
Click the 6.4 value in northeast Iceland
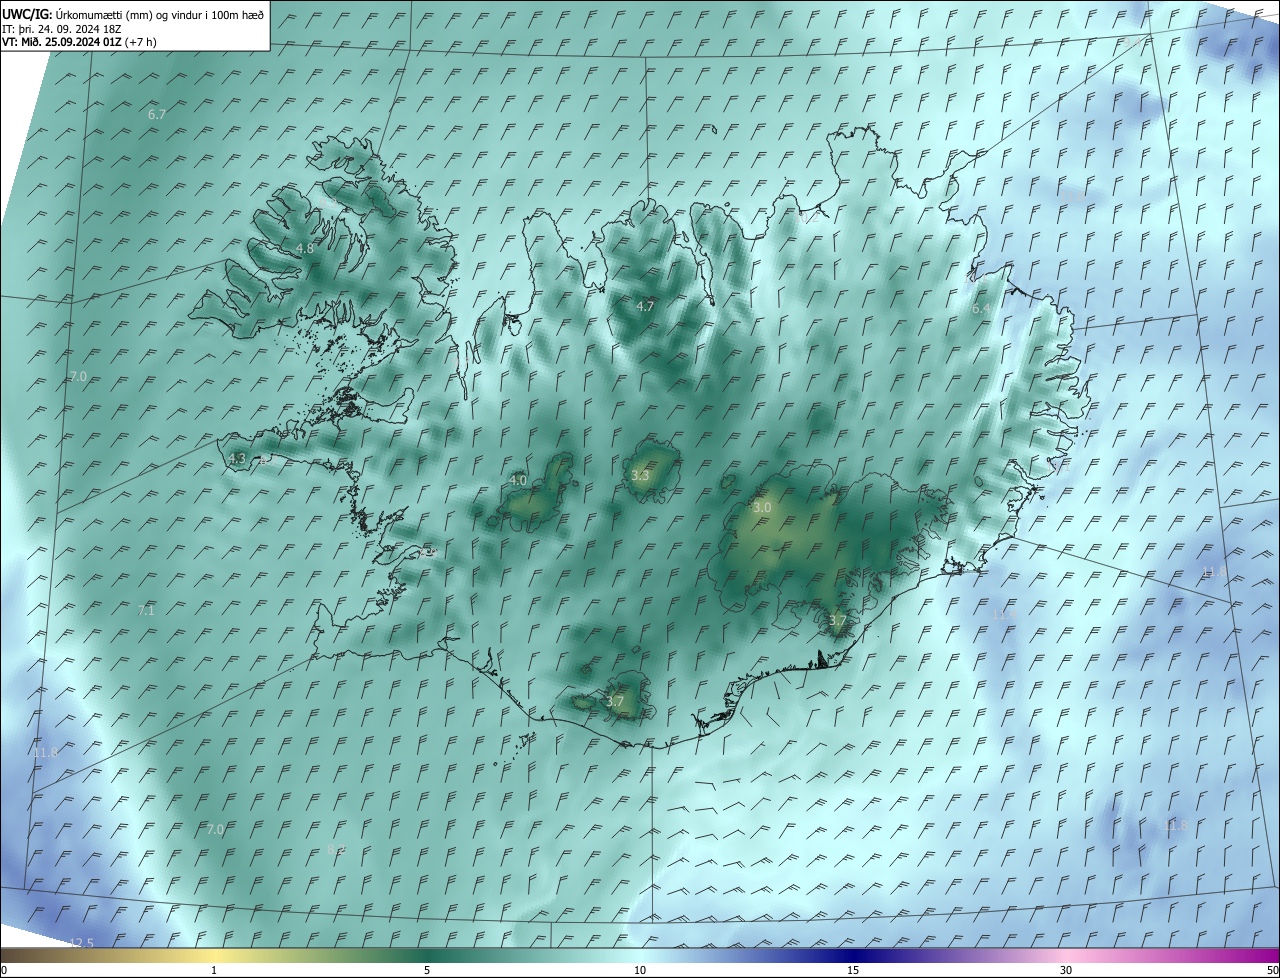(x=981, y=309)
